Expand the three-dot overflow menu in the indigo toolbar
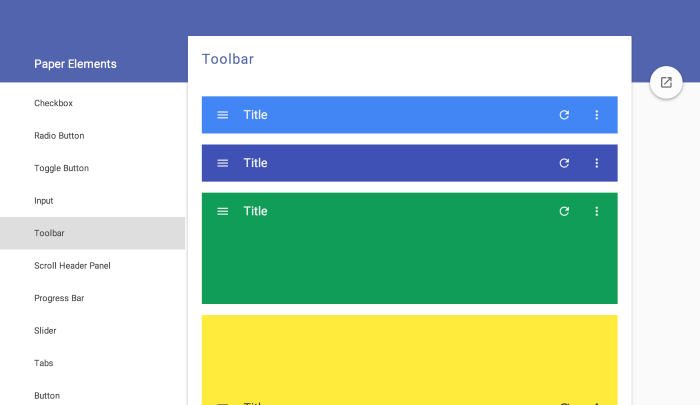This screenshot has height=405, width=700. pyautogui.click(x=596, y=163)
